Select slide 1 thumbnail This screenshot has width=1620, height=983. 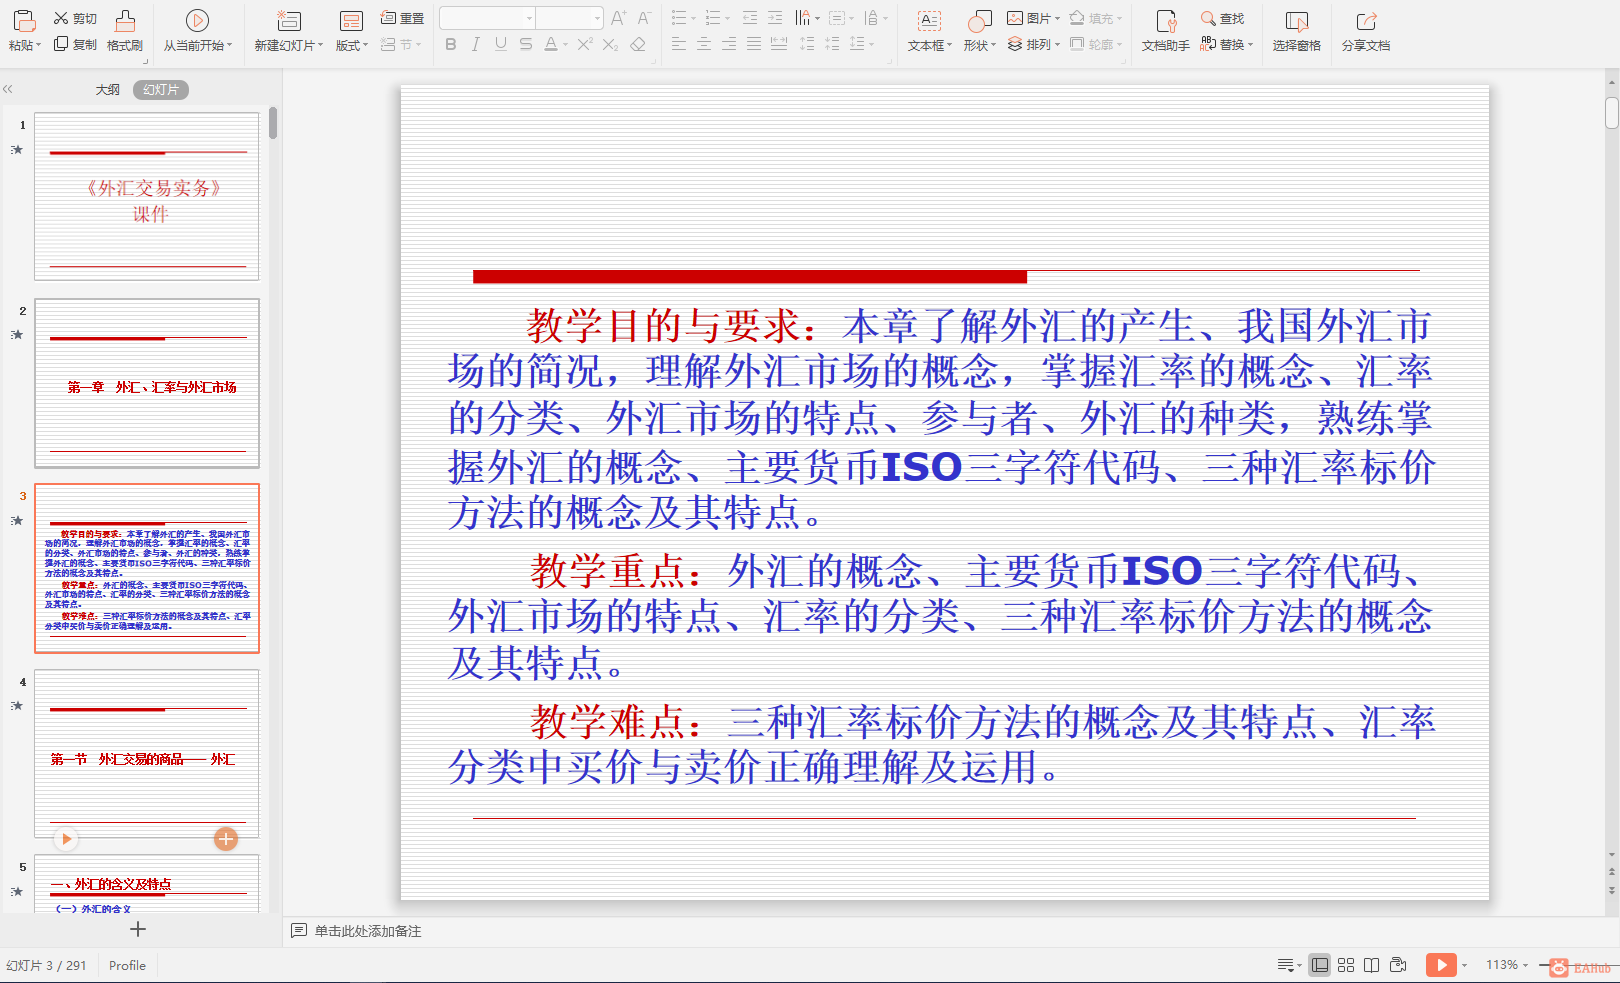147,196
